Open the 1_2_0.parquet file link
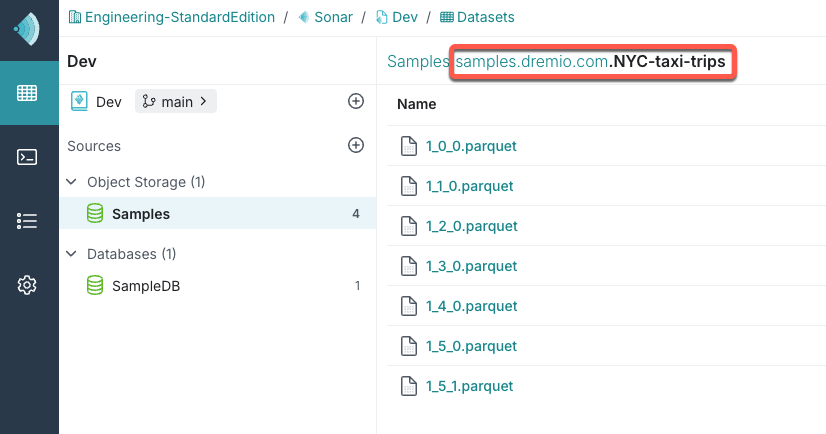 471,226
